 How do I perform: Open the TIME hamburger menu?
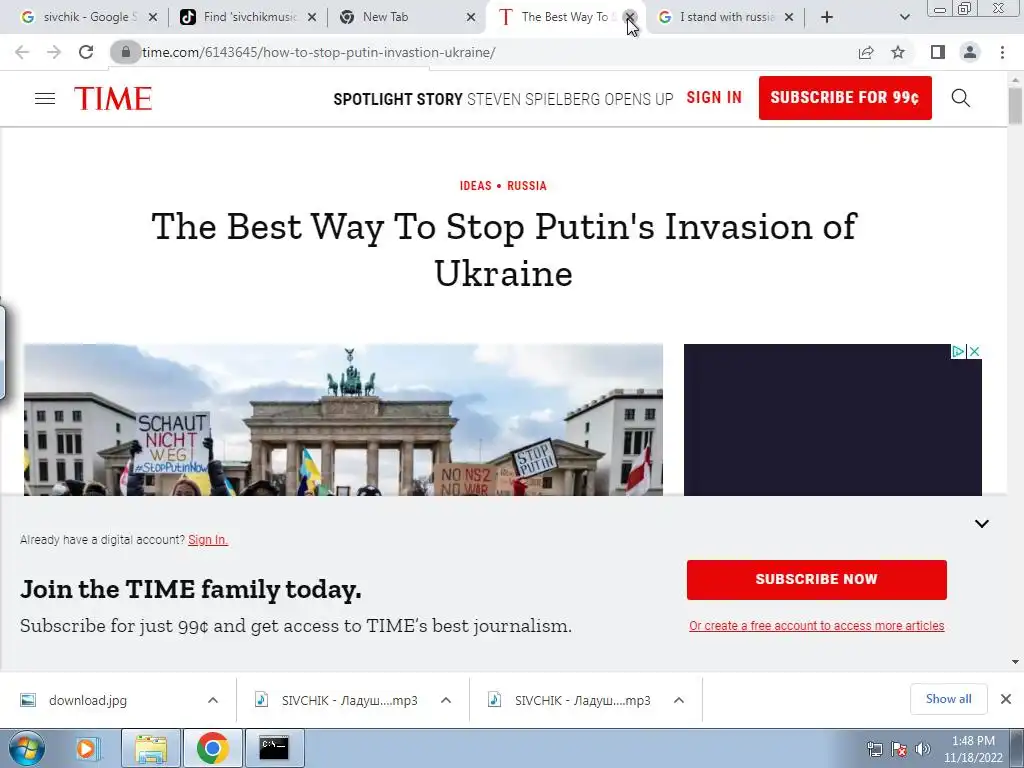(x=44, y=99)
